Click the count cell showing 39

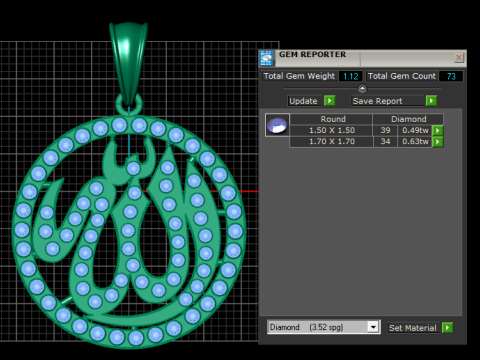point(385,130)
